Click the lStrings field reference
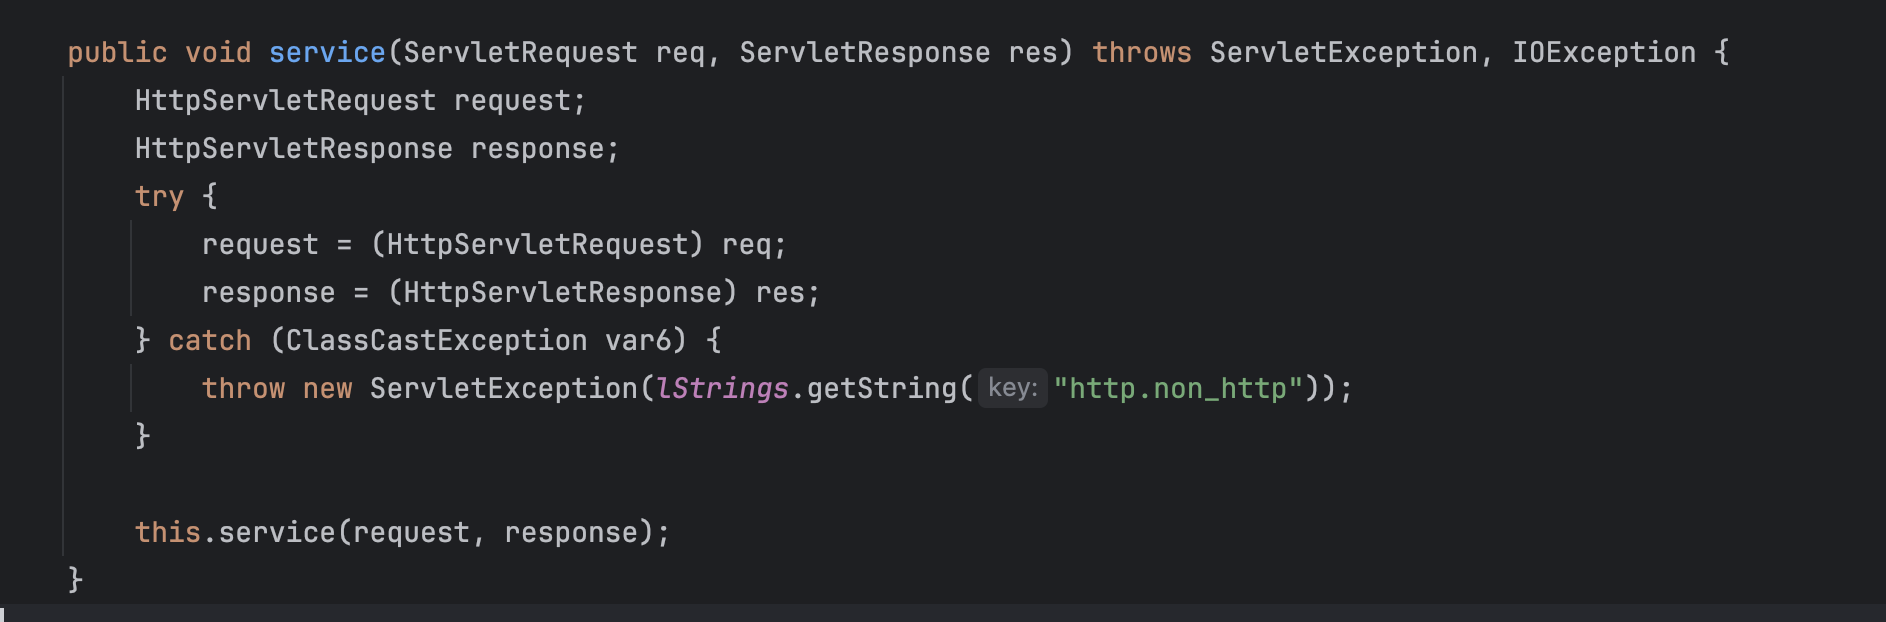The width and height of the screenshot is (1886, 622). click(x=722, y=388)
